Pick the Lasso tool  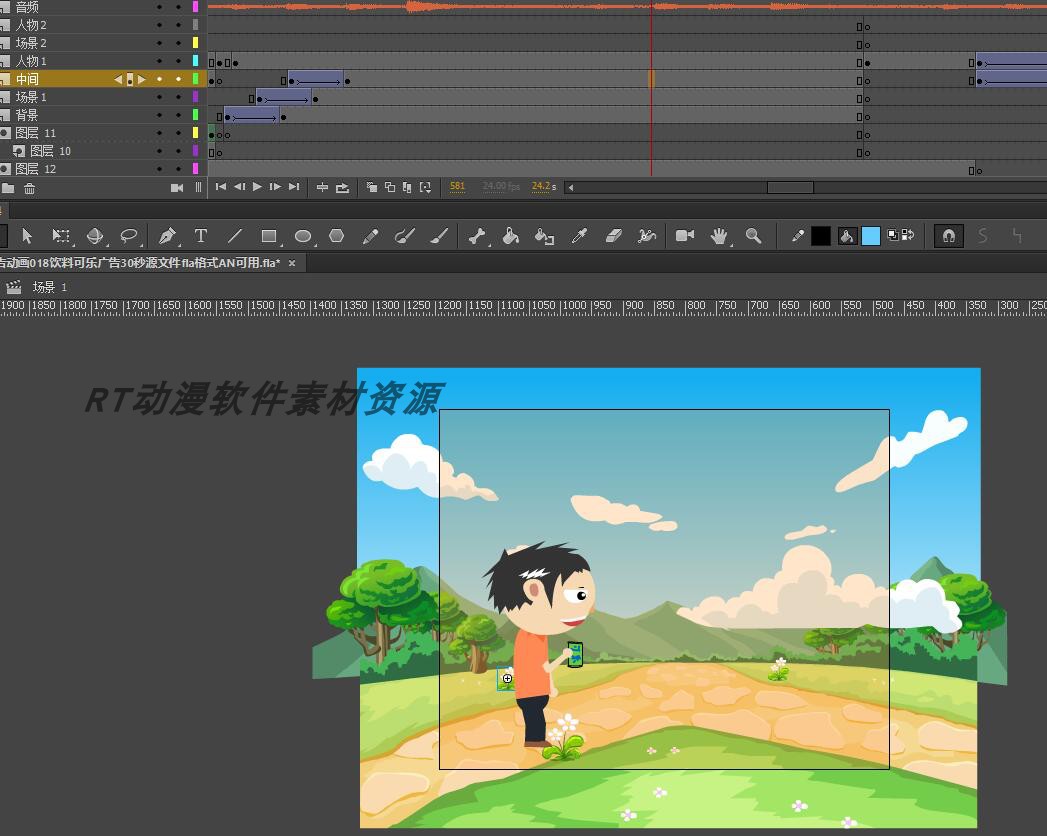pyautogui.click(x=129, y=236)
